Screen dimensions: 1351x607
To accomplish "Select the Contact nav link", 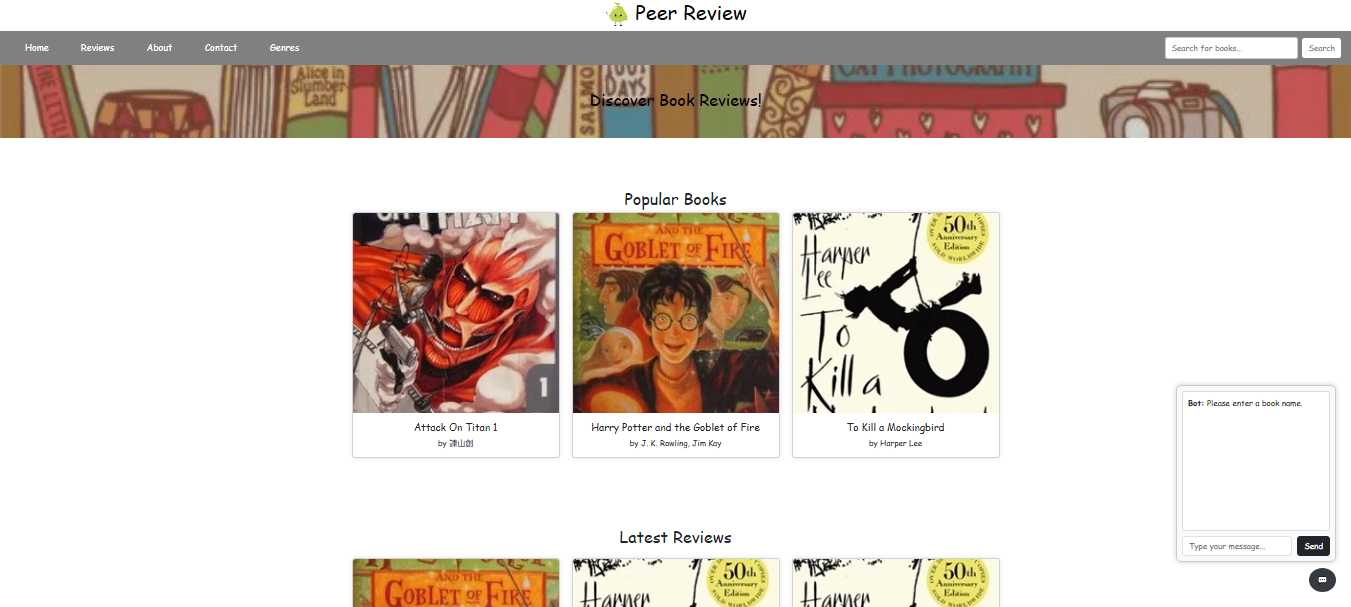I will pos(221,48).
